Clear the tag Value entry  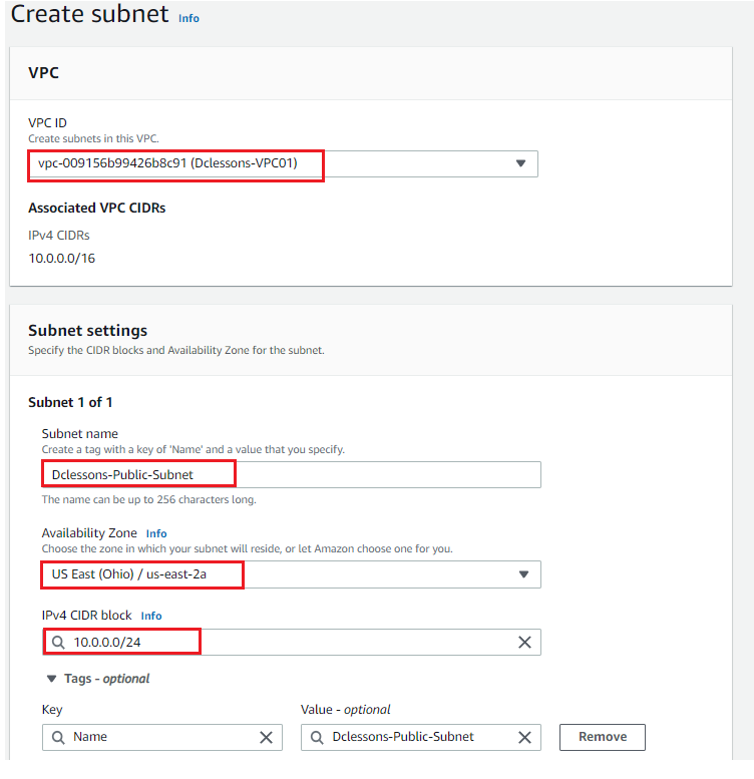[x=525, y=737]
